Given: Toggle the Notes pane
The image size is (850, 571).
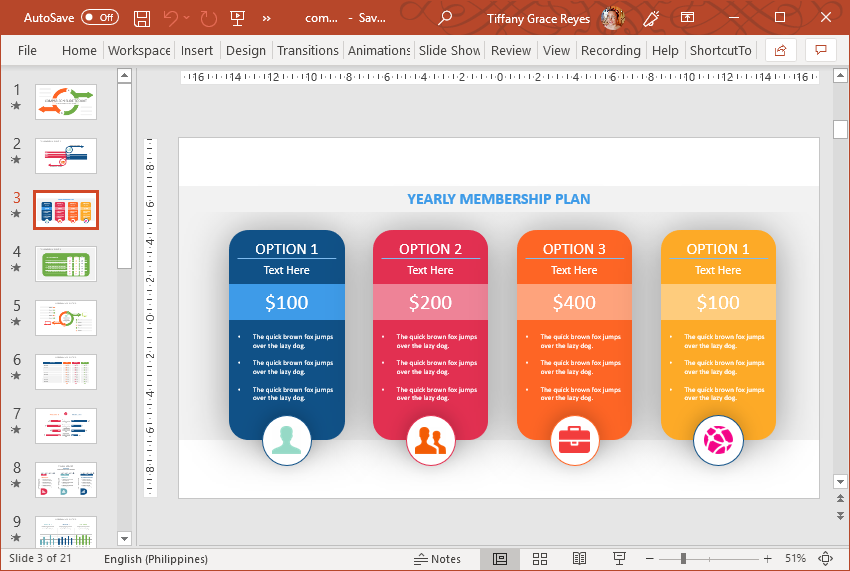Looking at the screenshot, I should click(438, 559).
